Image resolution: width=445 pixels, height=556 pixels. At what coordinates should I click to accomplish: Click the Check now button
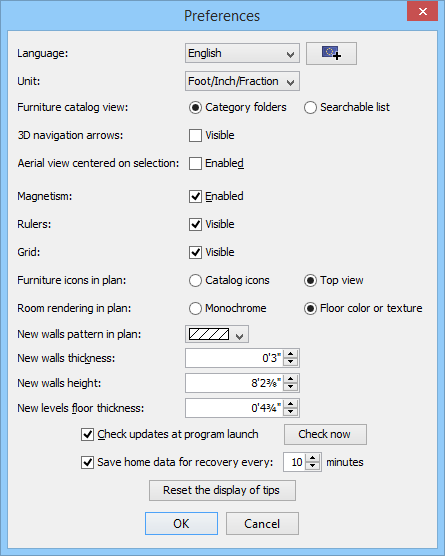point(325,434)
